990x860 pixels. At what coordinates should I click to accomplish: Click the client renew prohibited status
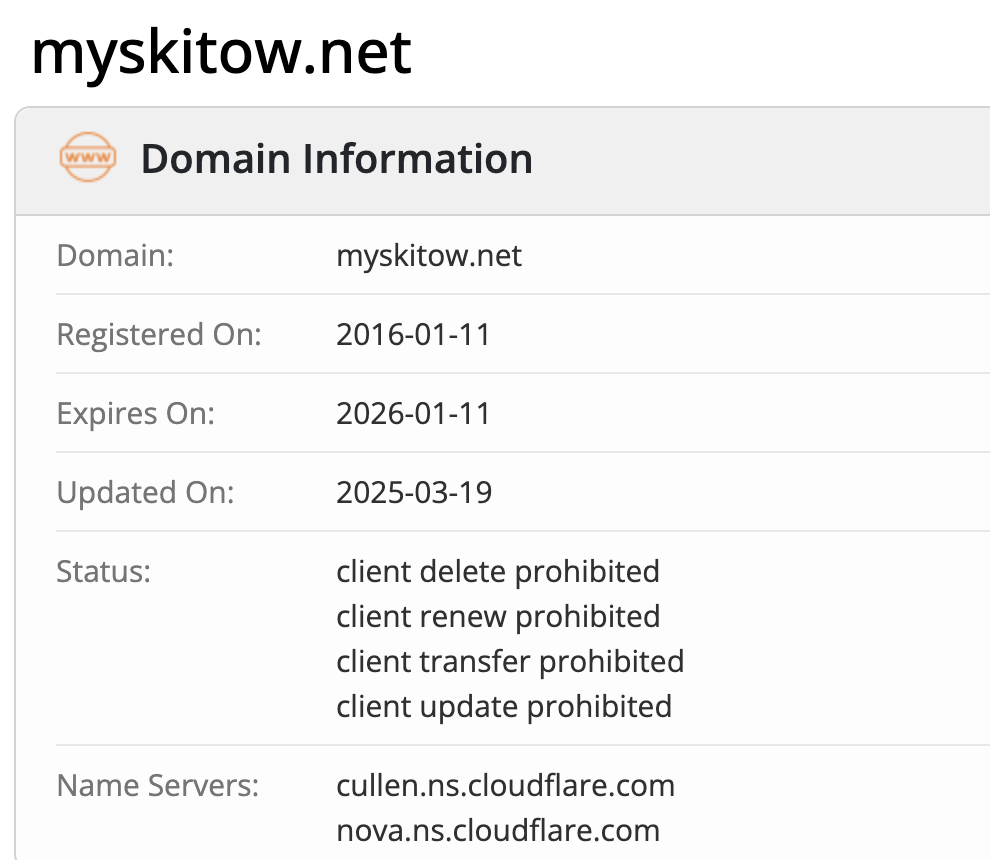pyautogui.click(x=498, y=617)
